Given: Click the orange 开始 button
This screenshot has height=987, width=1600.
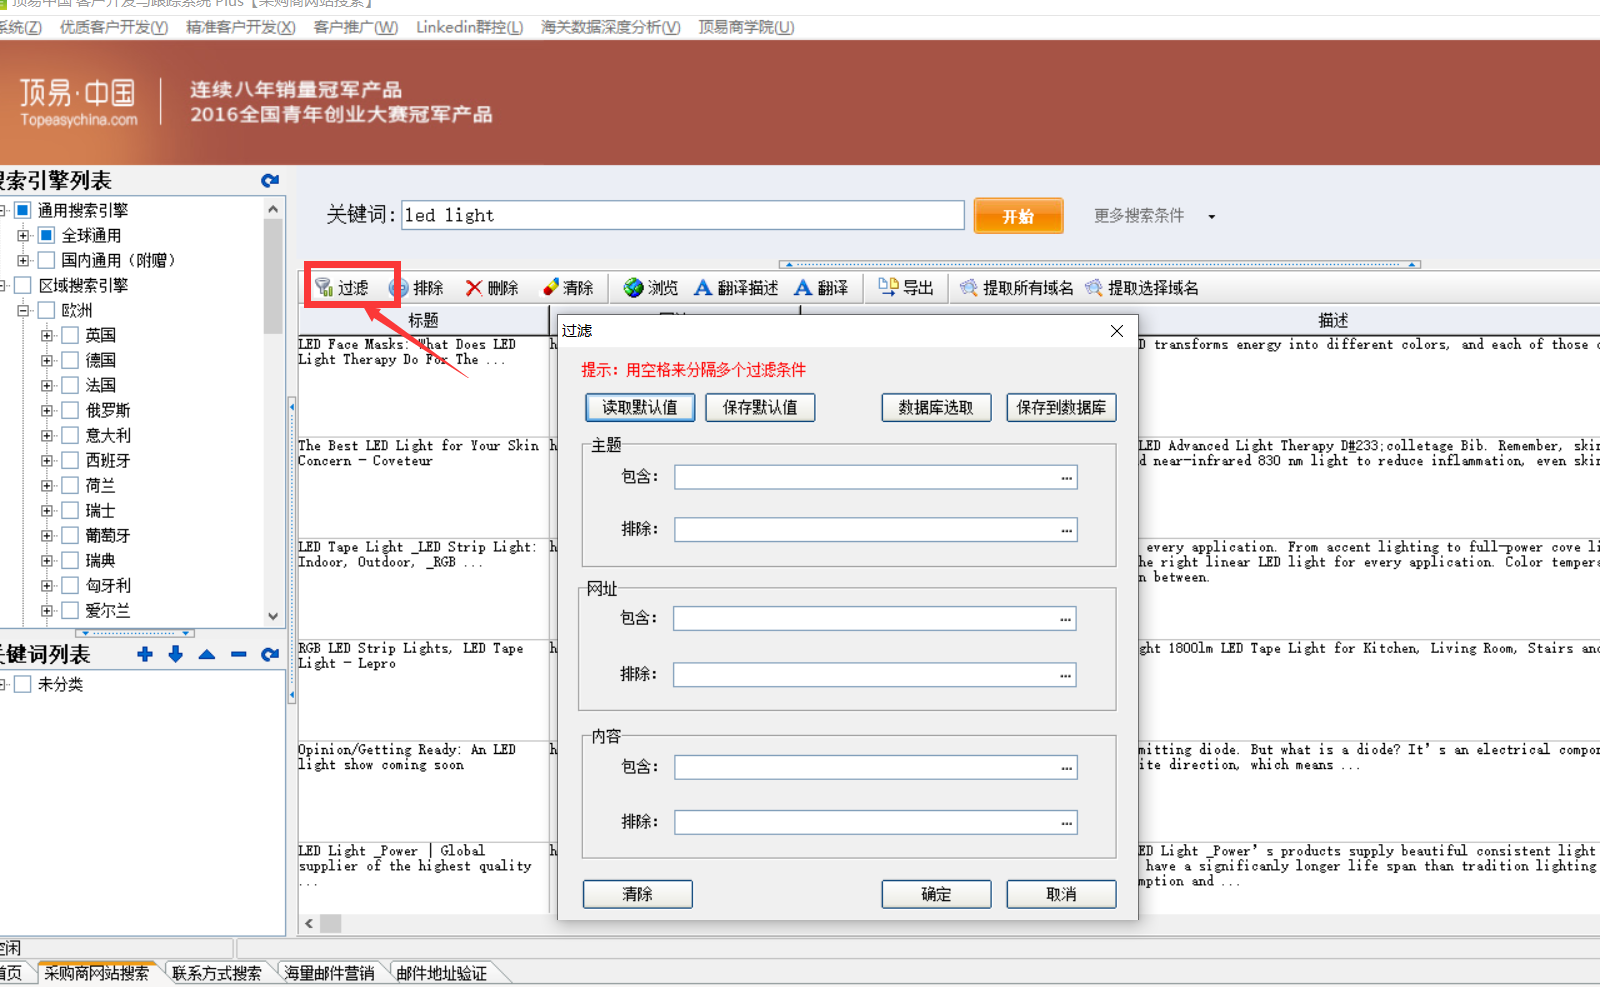Looking at the screenshot, I should 1018,216.
